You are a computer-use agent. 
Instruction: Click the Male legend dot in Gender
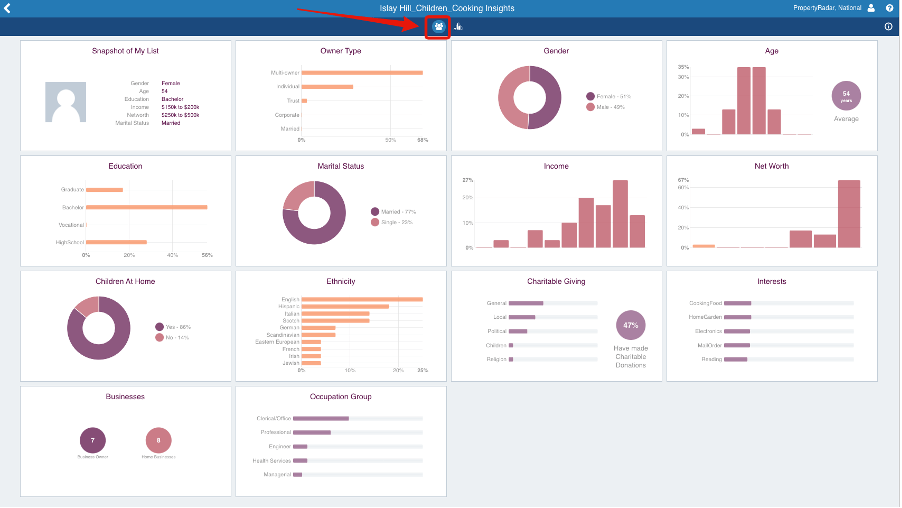tap(590, 107)
